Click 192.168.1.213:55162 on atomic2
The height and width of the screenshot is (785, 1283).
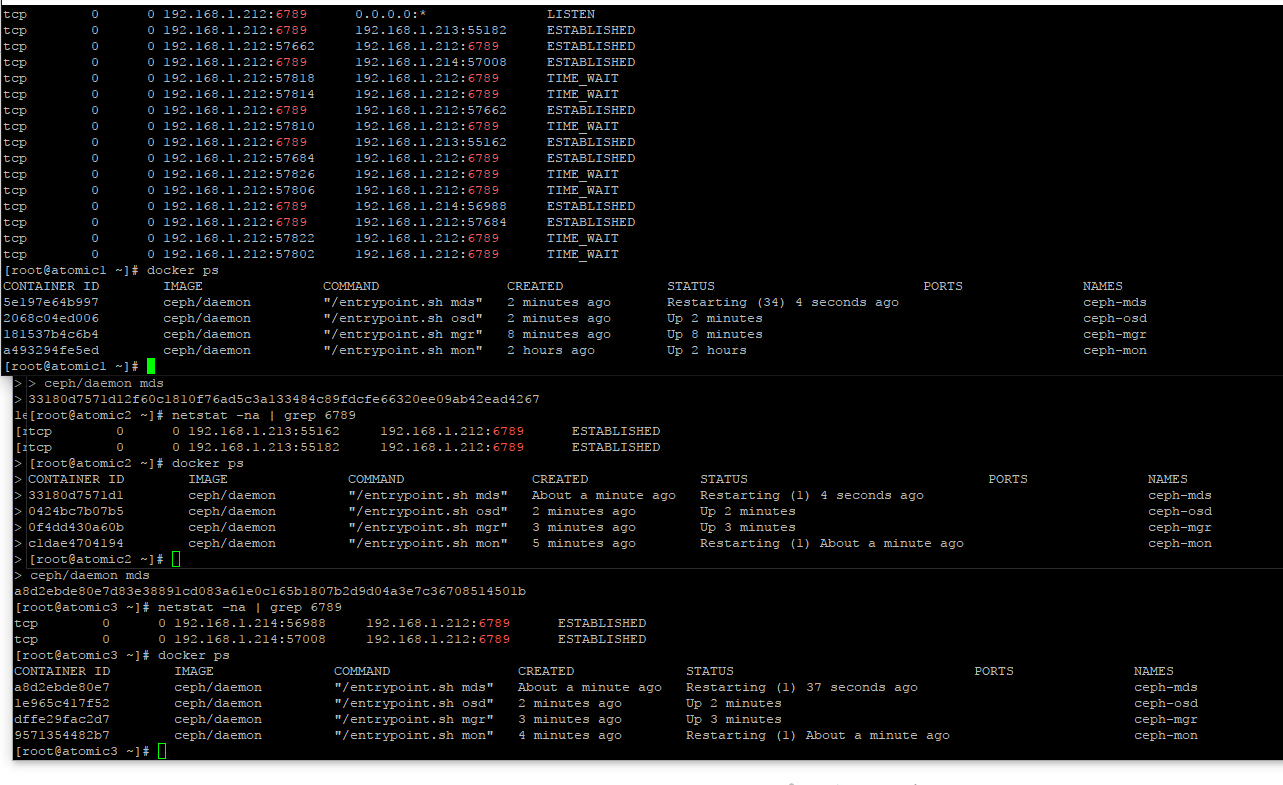(264, 431)
